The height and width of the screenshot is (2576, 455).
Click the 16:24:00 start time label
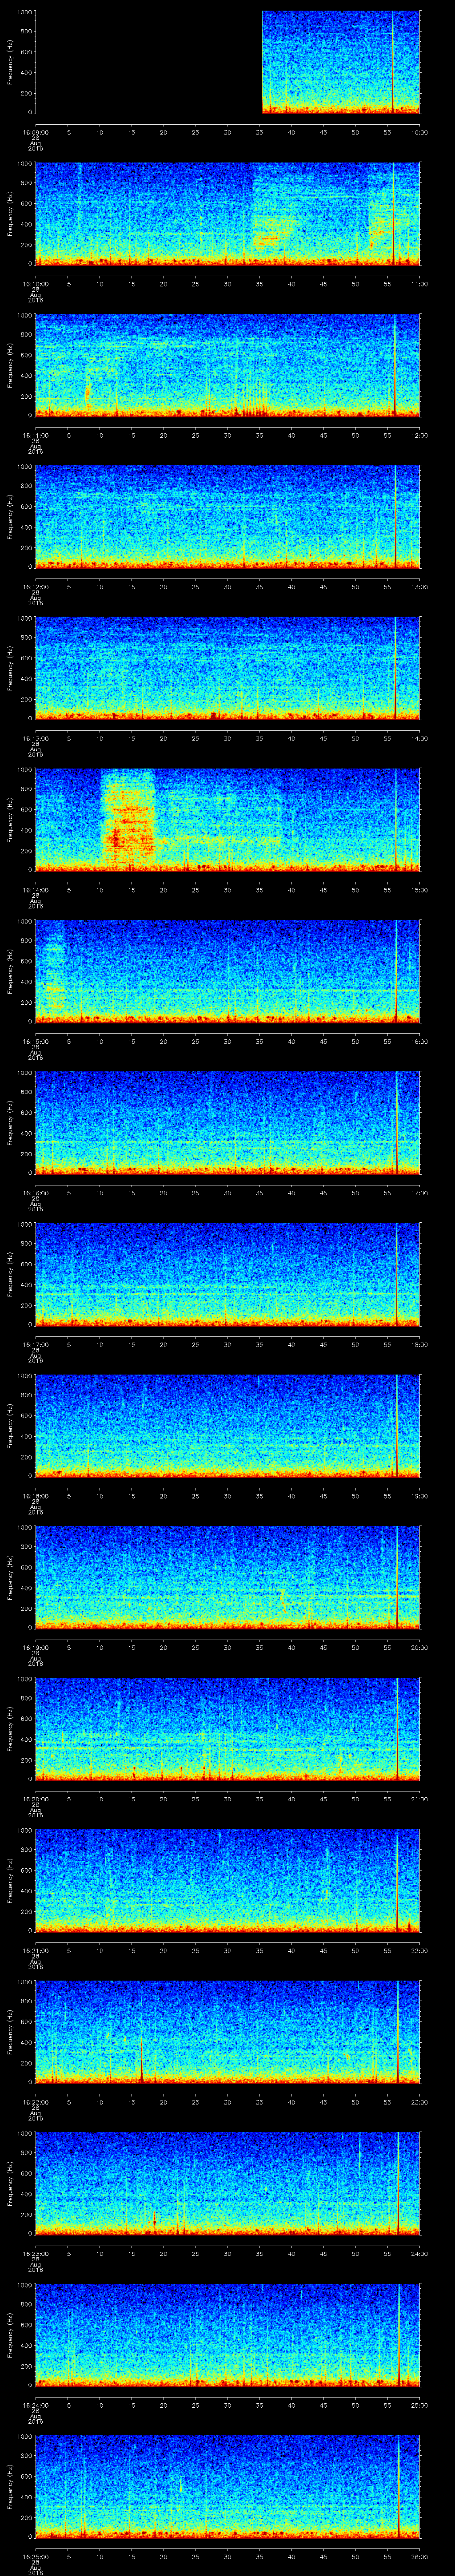click(35, 2405)
